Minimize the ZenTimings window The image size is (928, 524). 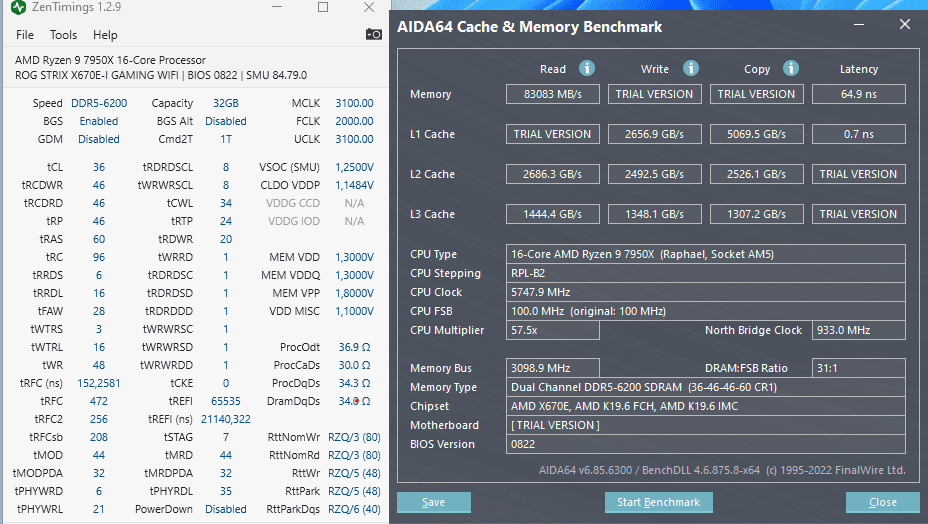pyautogui.click(x=277, y=7)
